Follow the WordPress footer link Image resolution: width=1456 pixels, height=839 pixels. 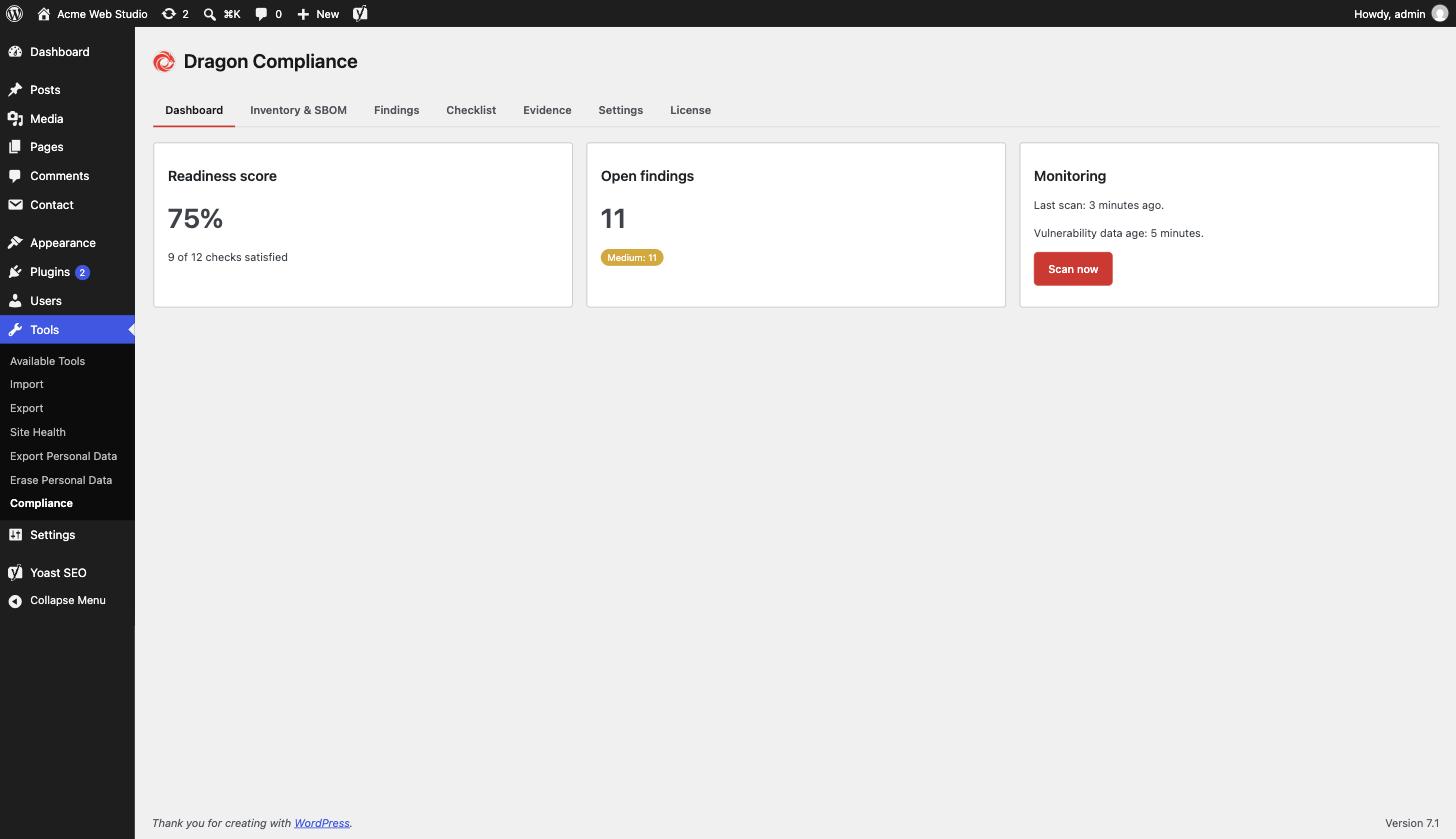point(322,823)
